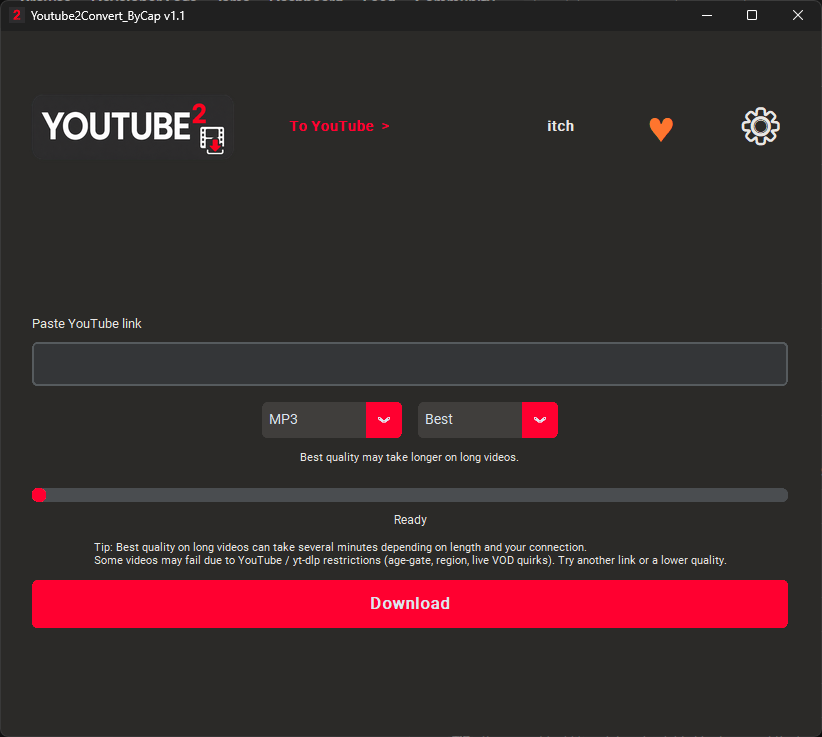Click the Youtube2Convert_ByCap v1.1 title text
The height and width of the screenshot is (737, 822).
[107, 16]
